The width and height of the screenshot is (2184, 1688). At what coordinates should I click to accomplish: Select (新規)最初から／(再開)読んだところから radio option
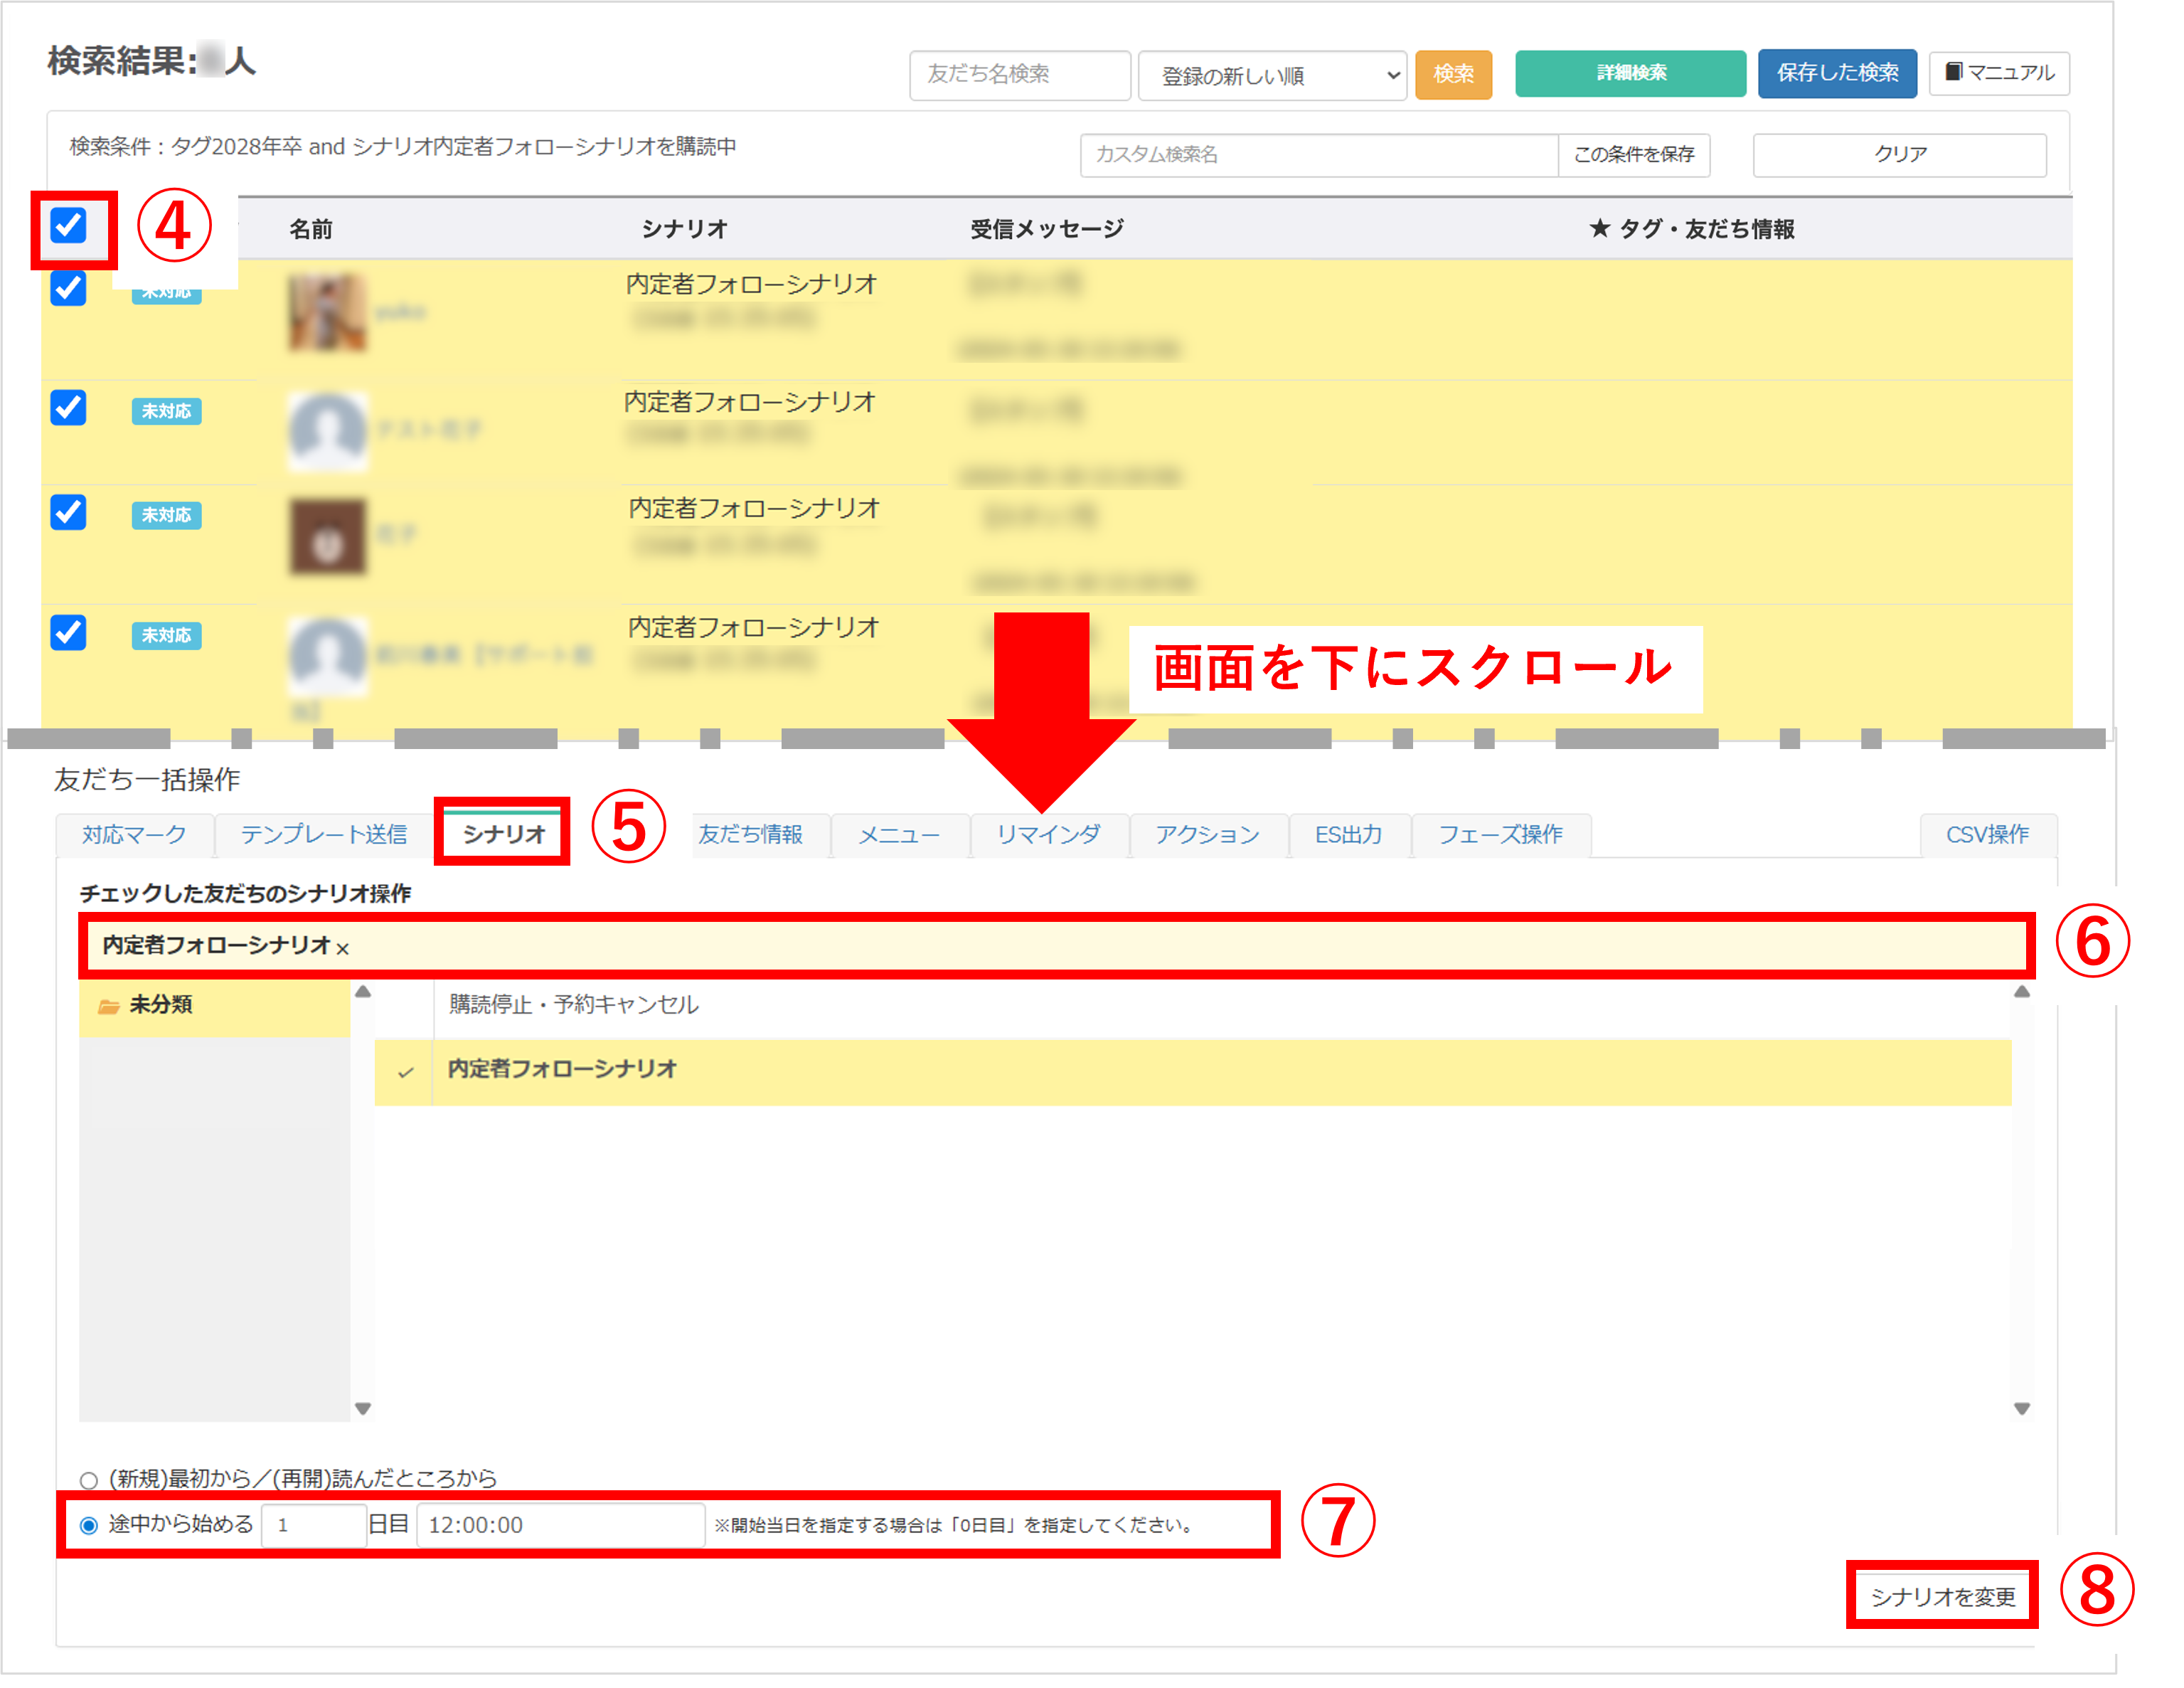pos(89,1480)
